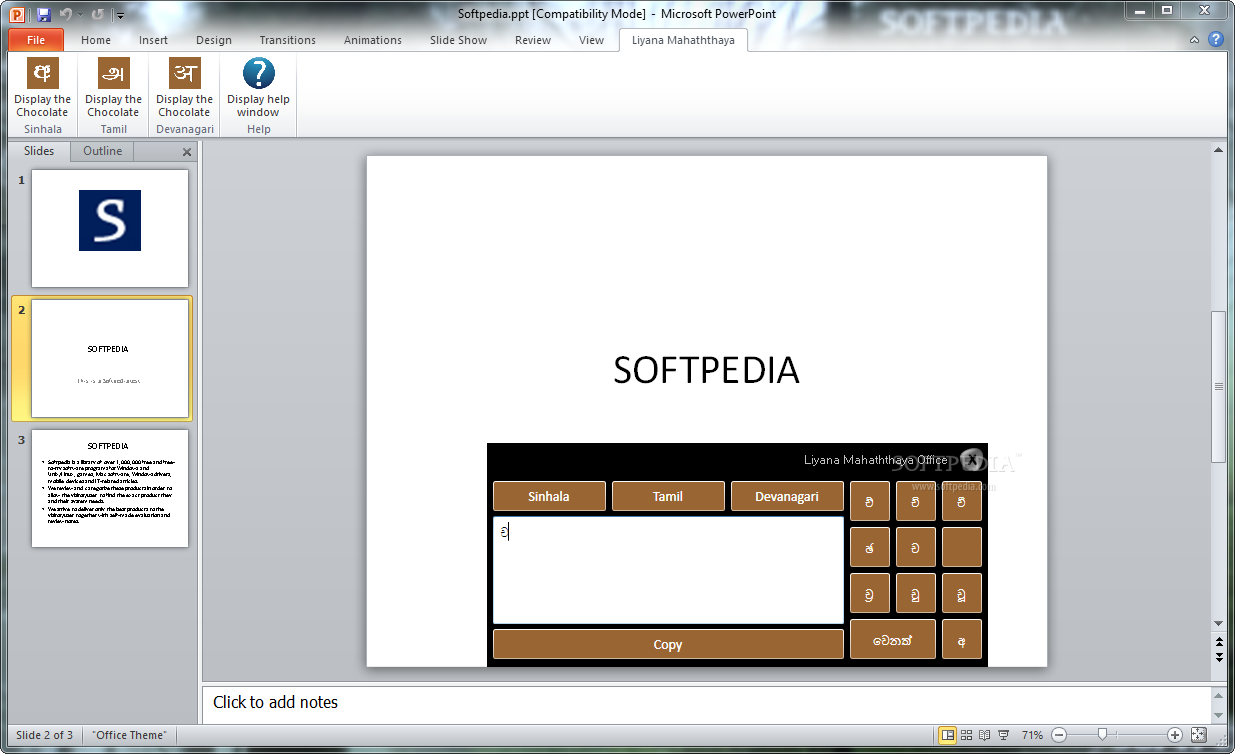The image size is (1235, 754).
Task: Click the වෙනත් key on keypad
Action: coord(893,639)
